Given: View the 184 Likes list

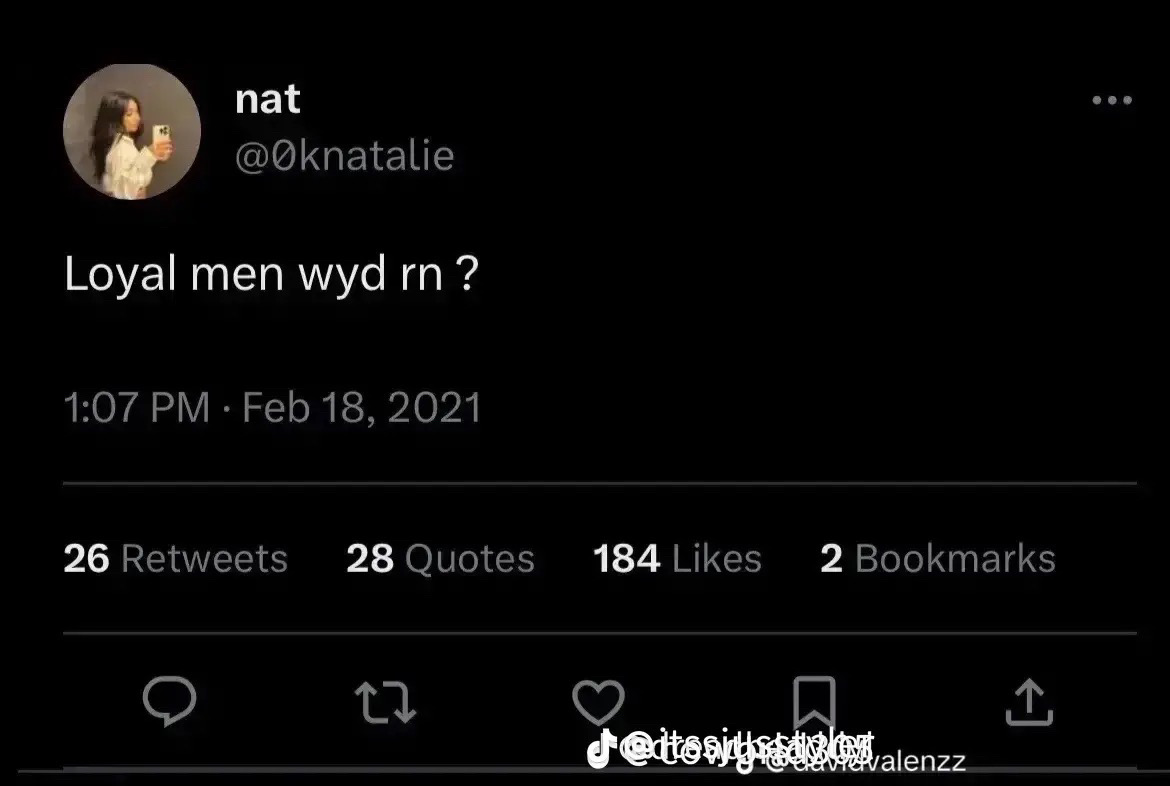Looking at the screenshot, I should click(677, 558).
